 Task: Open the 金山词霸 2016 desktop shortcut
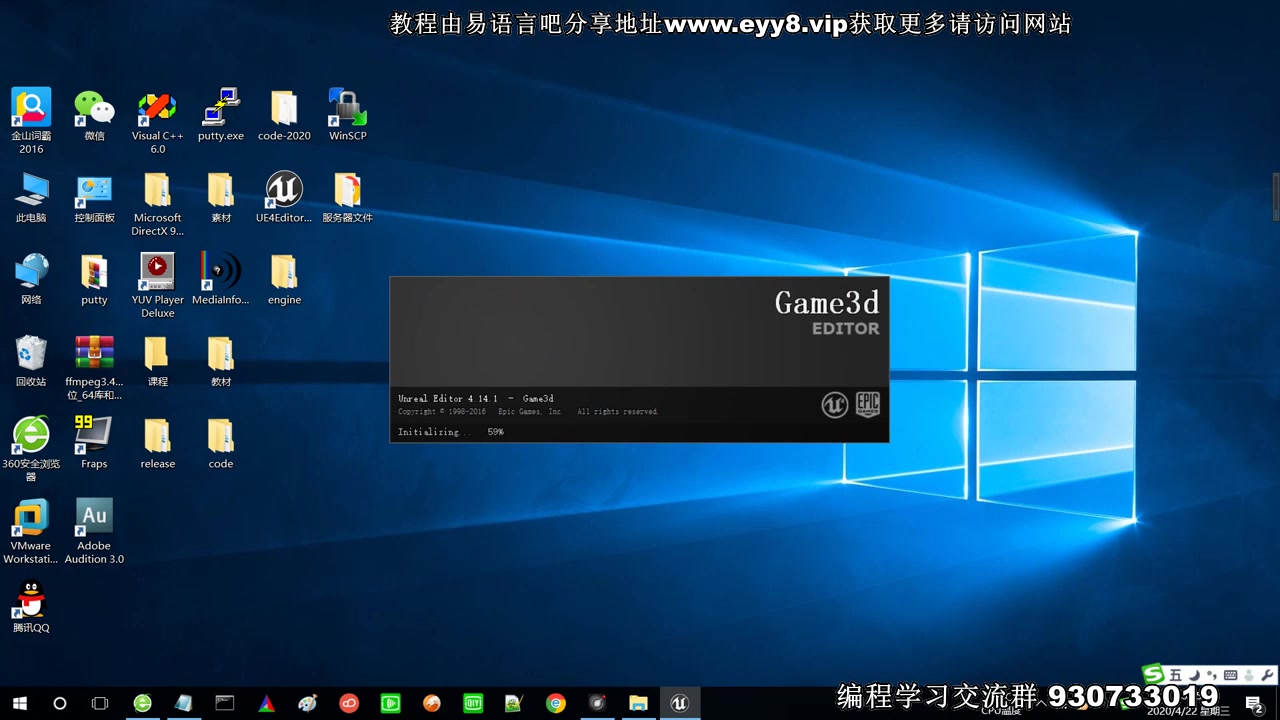pos(31,120)
